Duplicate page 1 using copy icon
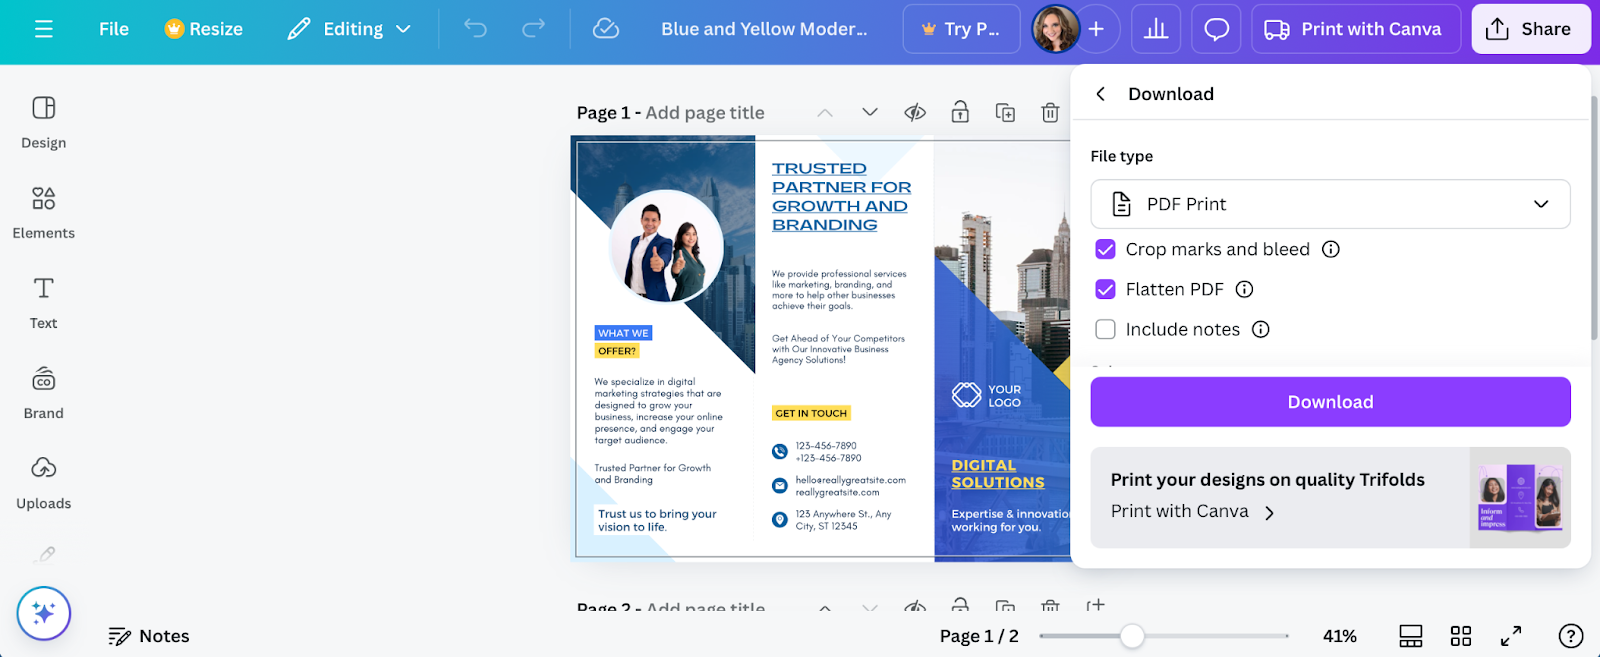 [1005, 113]
